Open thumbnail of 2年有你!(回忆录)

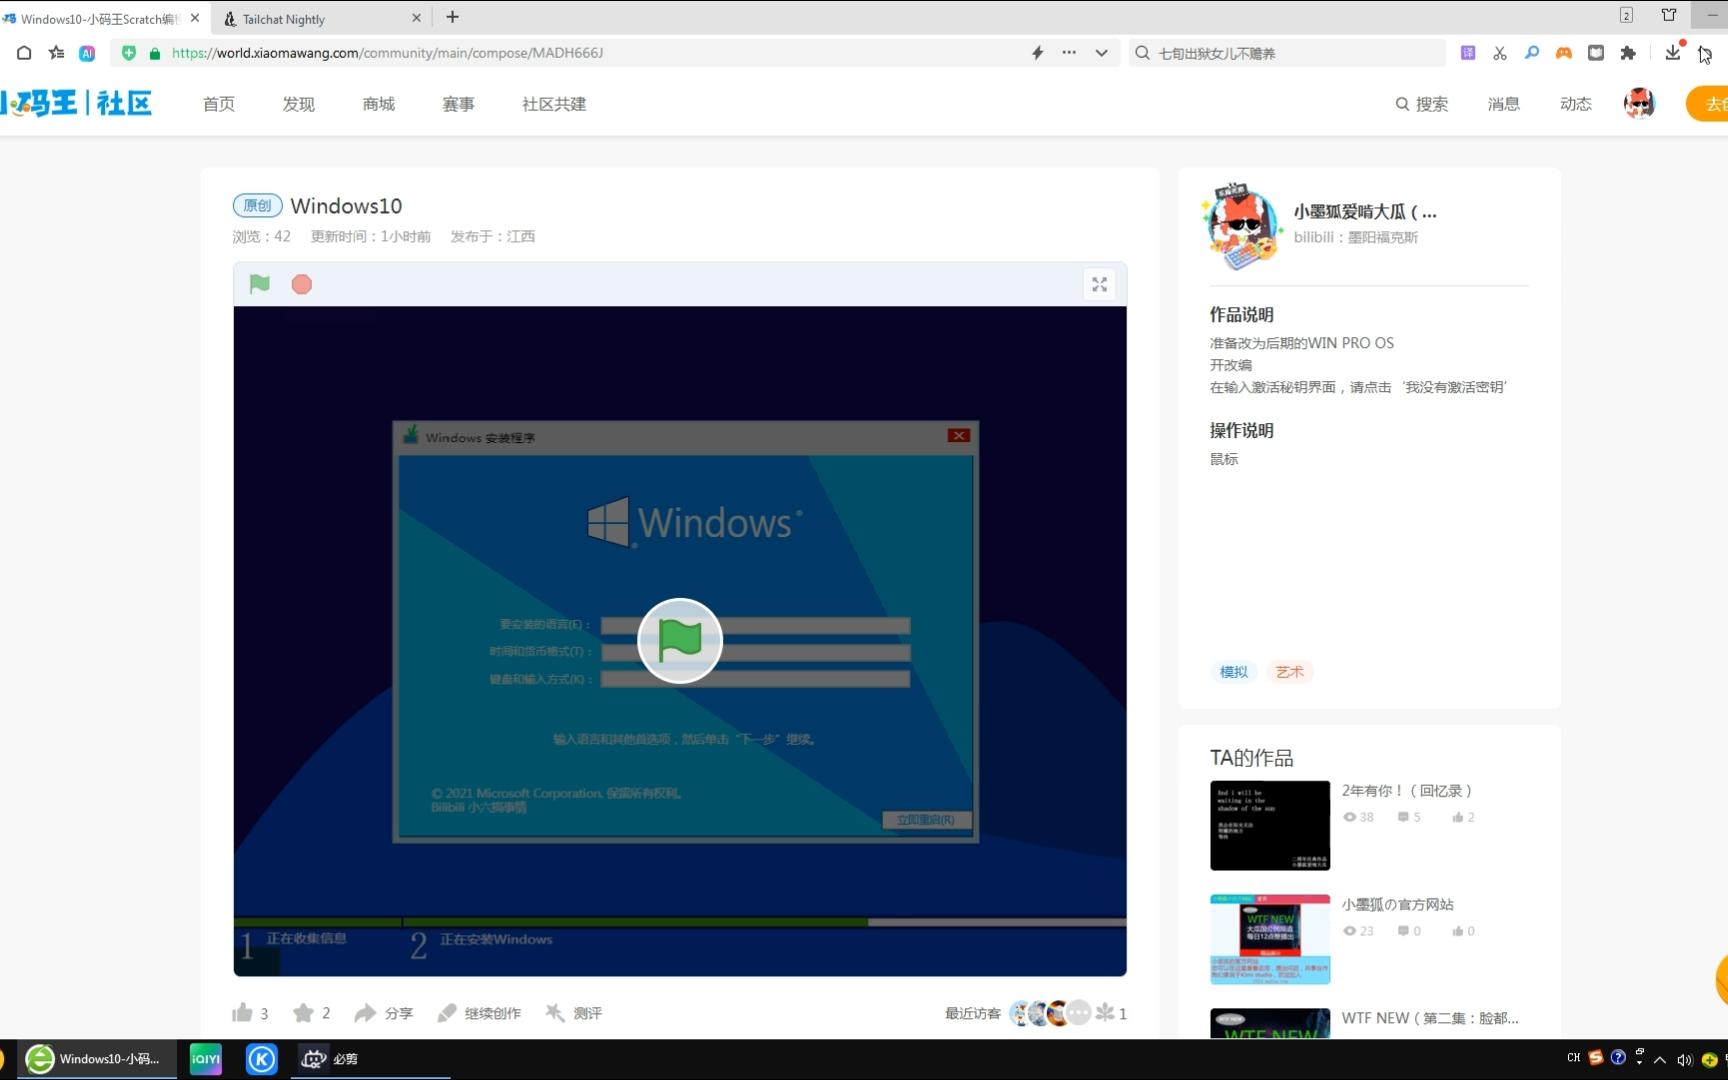coord(1270,826)
